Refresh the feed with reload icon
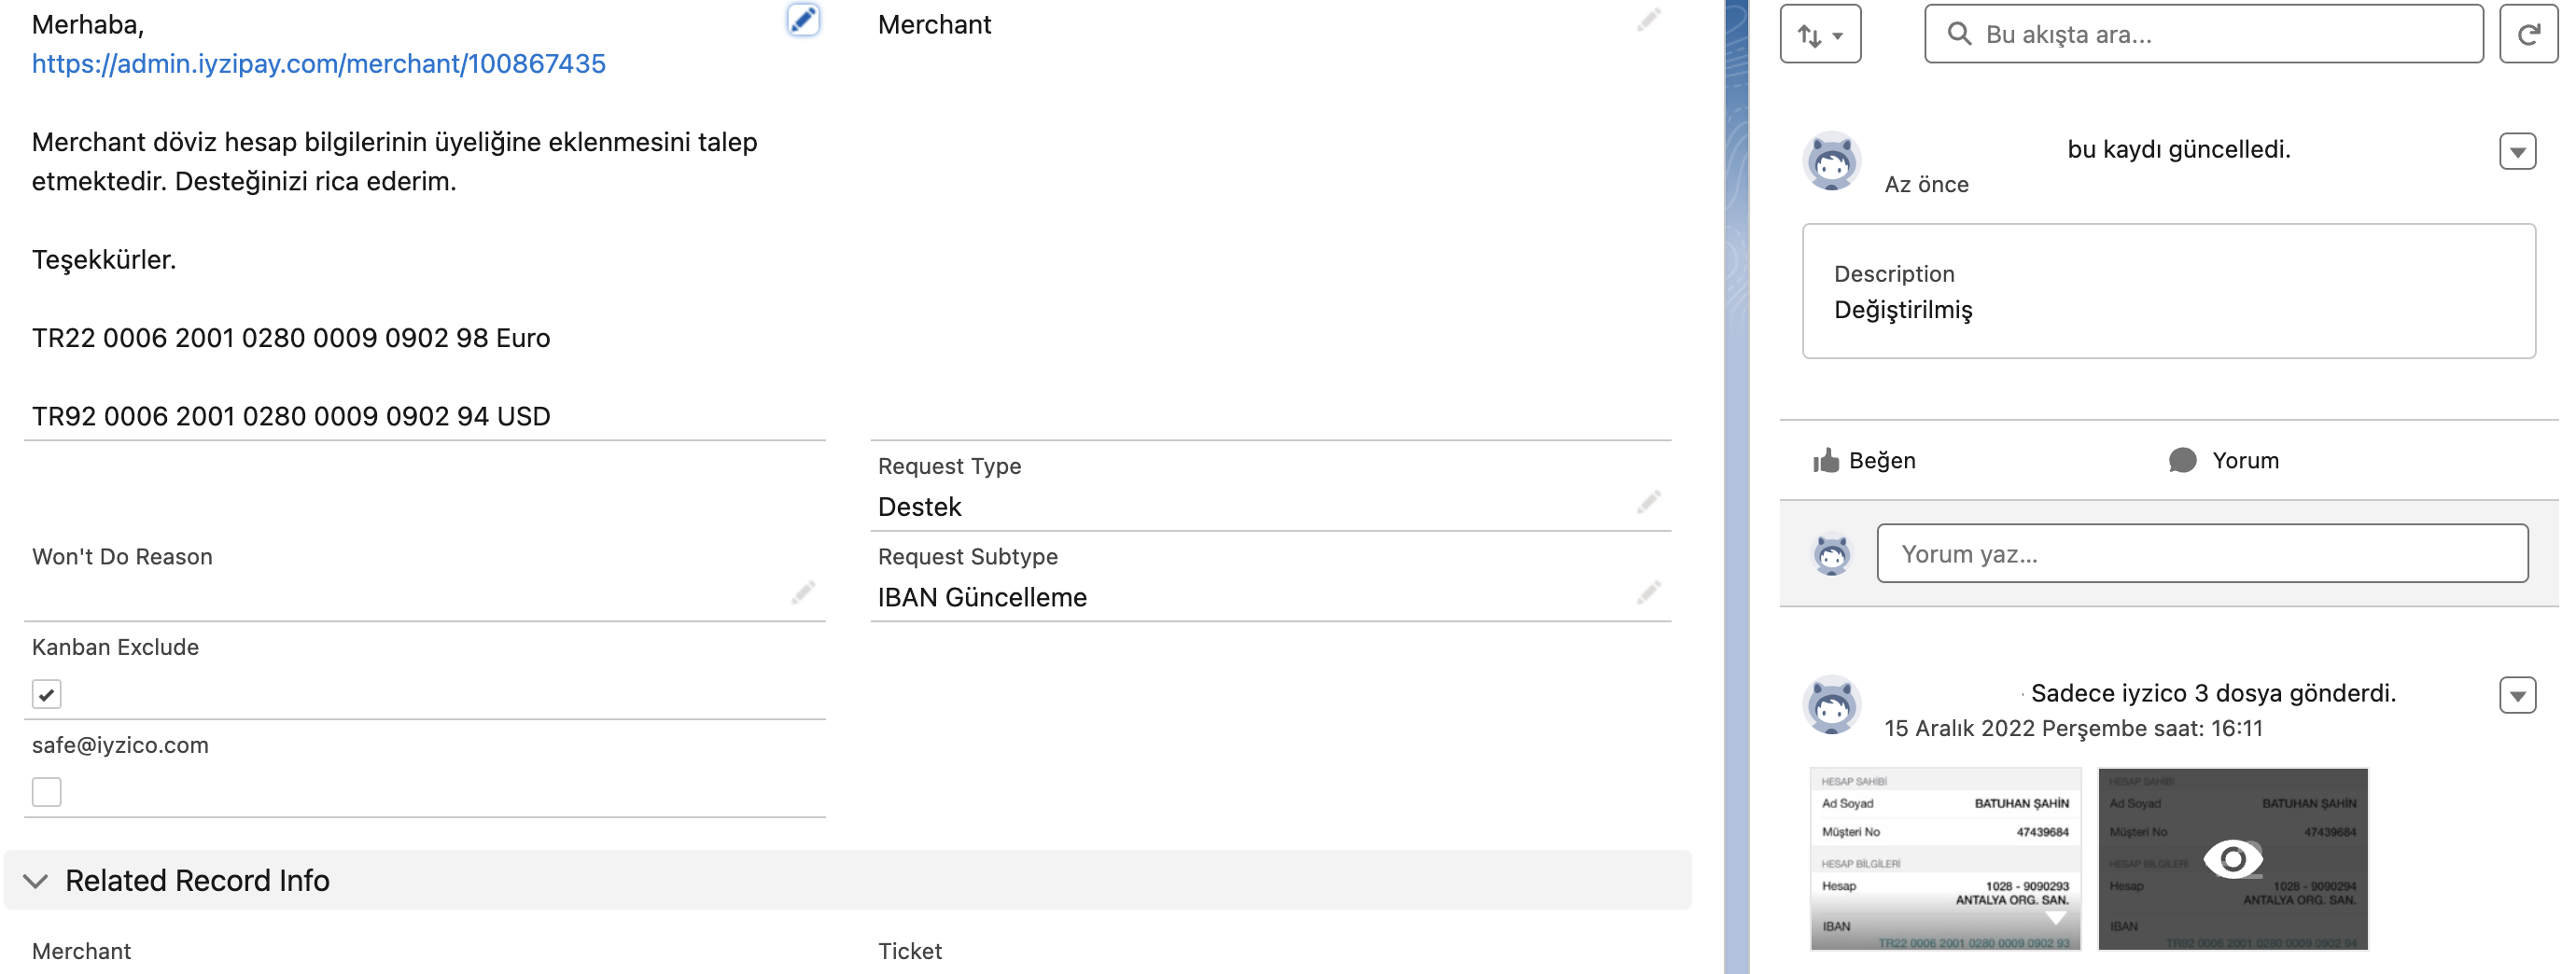The height and width of the screenshot is (974, 2576). coord(2528,34)
